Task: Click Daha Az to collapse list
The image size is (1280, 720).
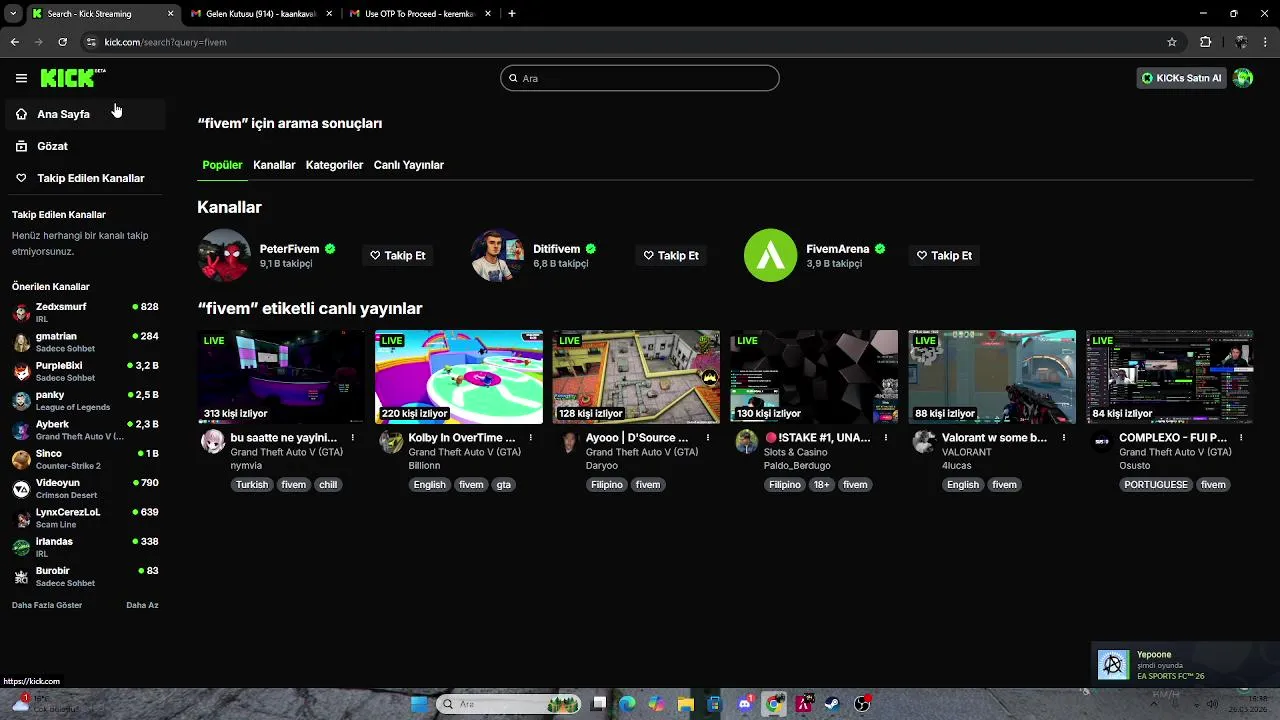Action: pos(142,605)
